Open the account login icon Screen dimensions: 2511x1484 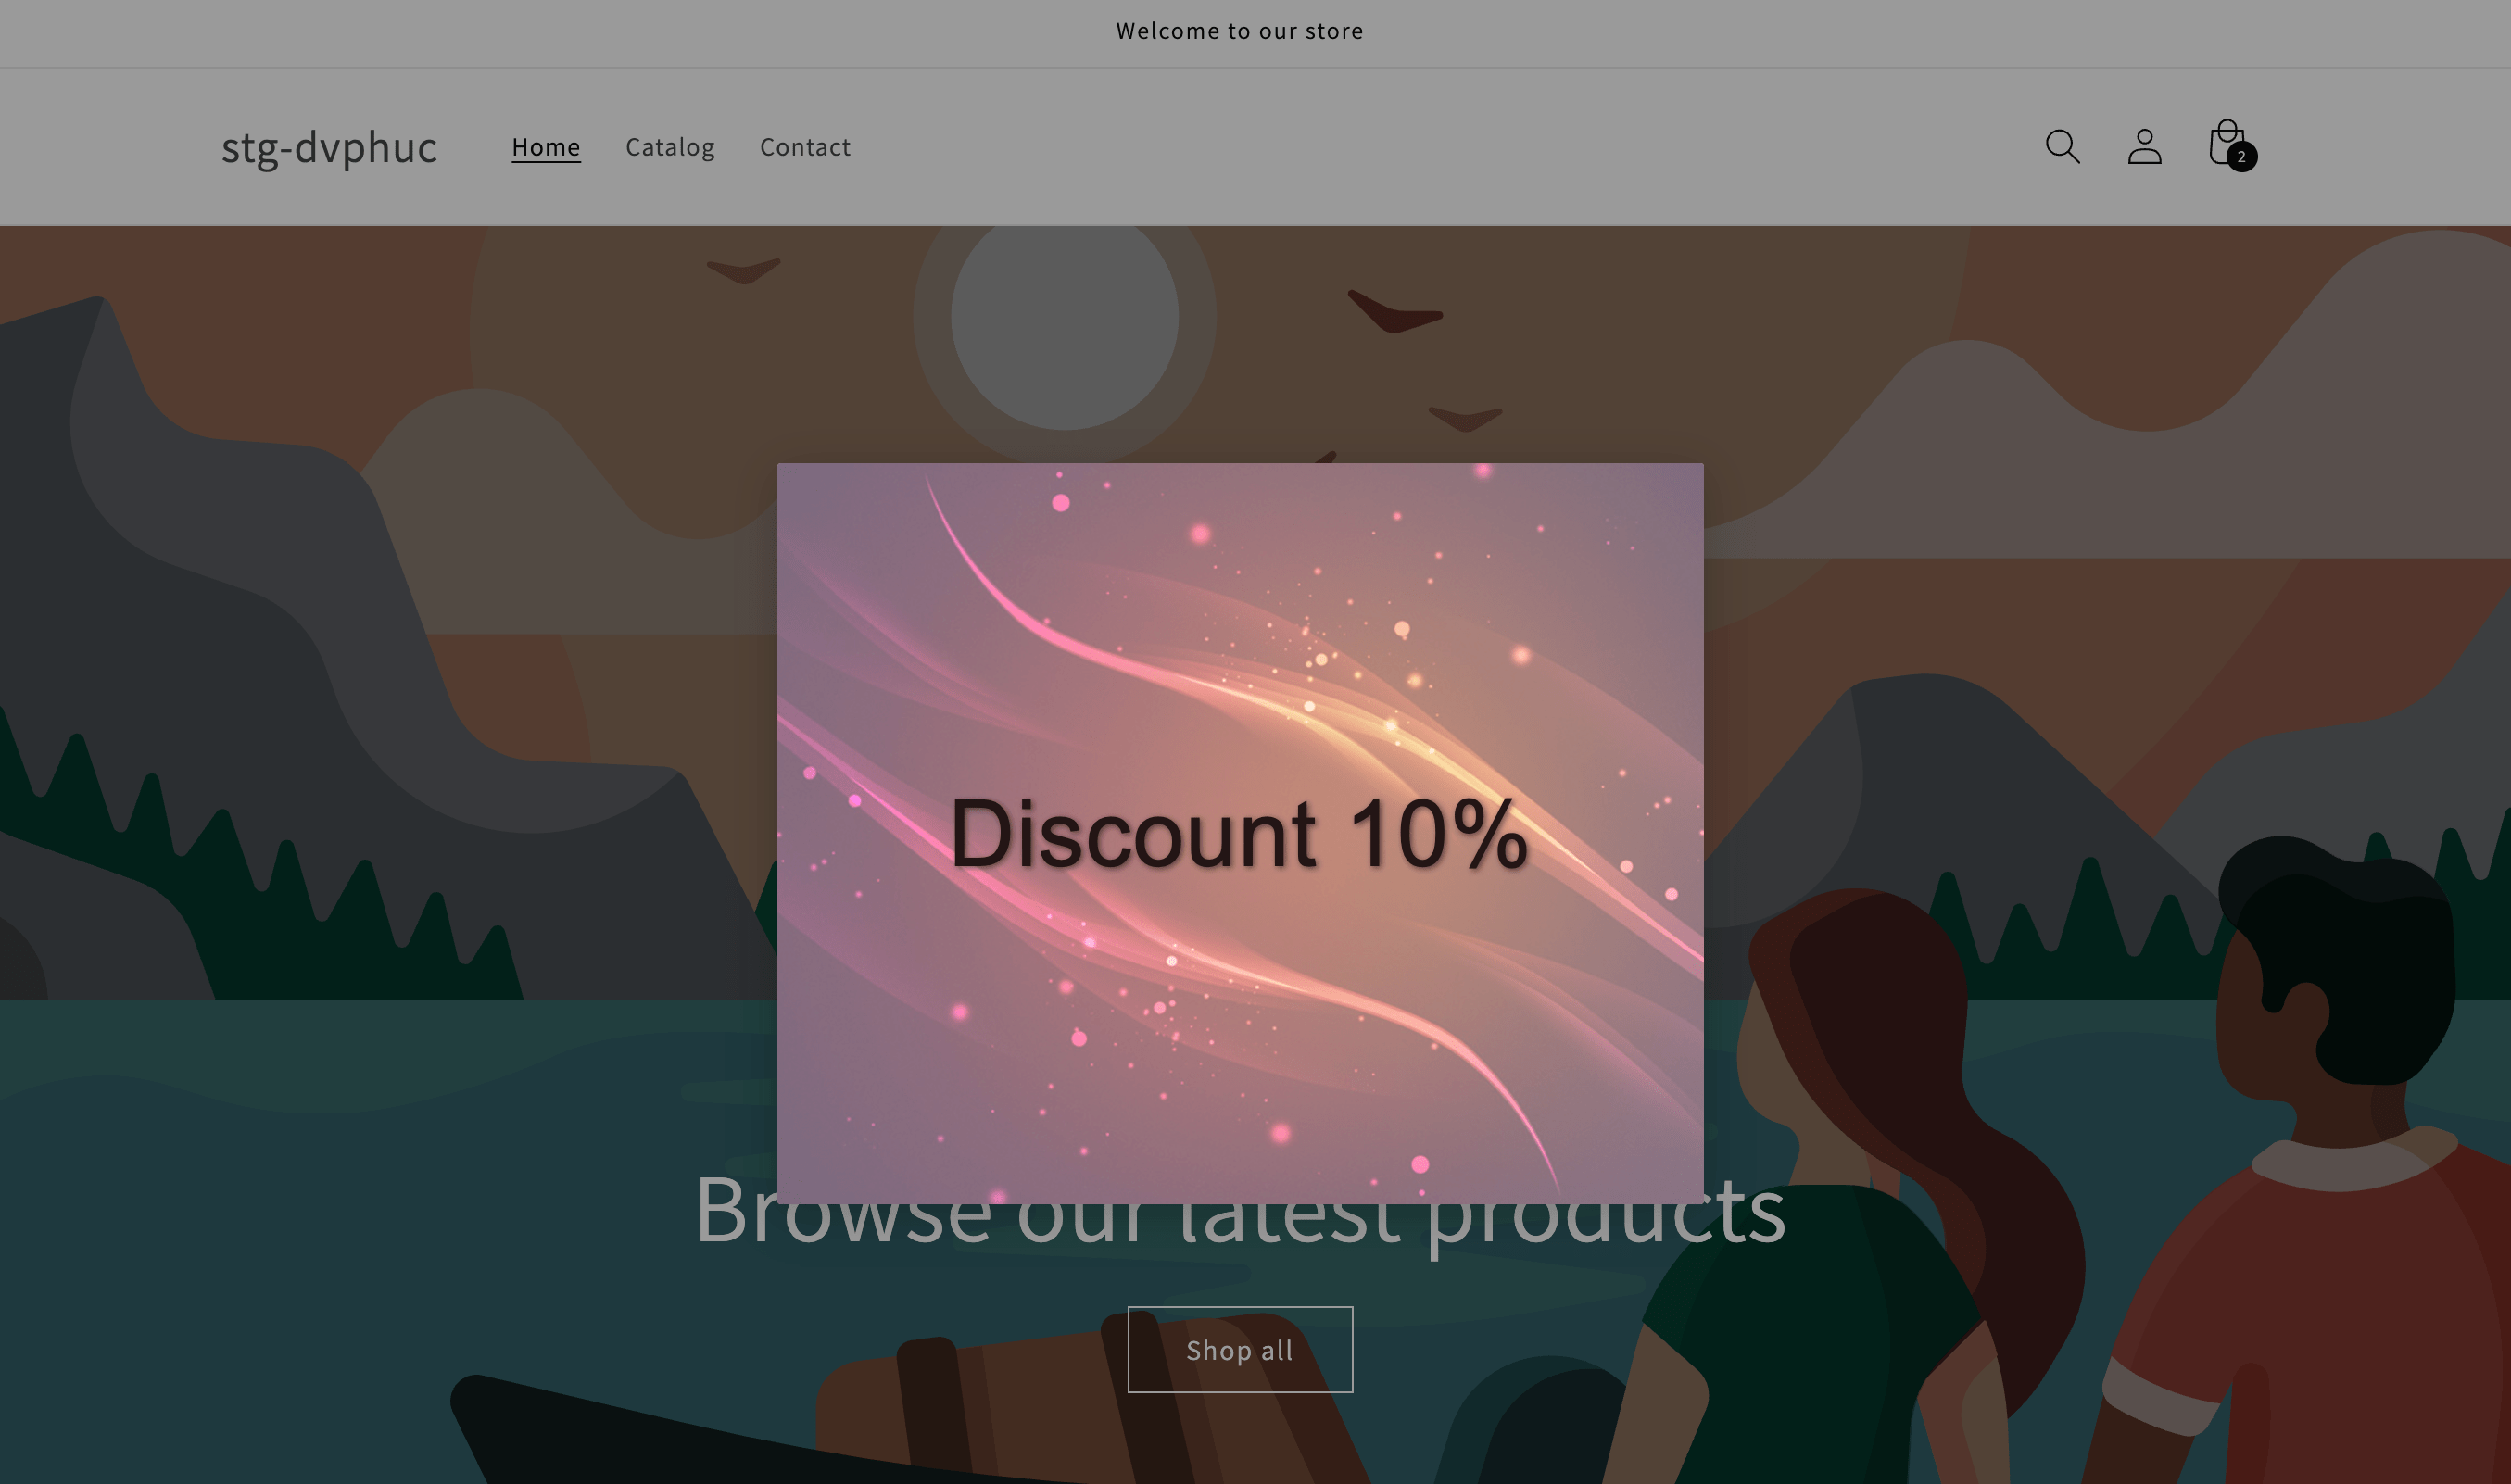[x=2144, y=147]
